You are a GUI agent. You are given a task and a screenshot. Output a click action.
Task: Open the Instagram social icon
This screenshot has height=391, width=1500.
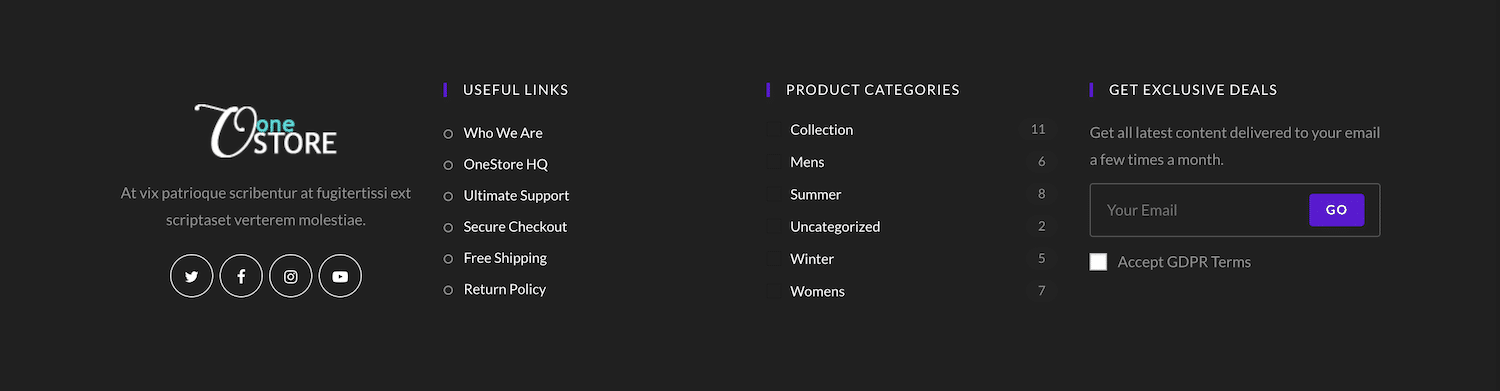(291, 276)
